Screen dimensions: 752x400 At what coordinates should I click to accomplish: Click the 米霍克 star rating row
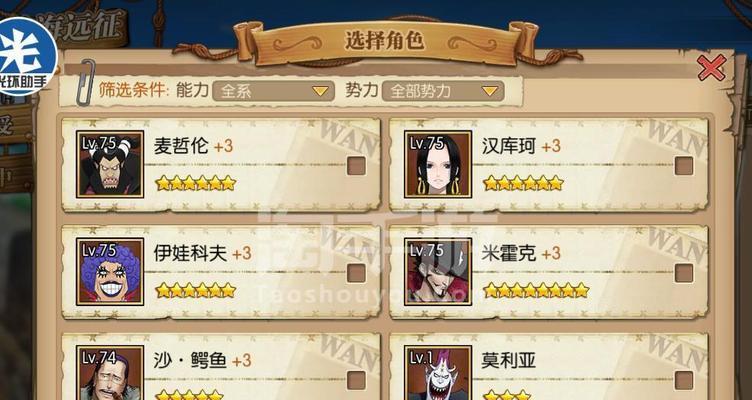[x=536, y=291]
